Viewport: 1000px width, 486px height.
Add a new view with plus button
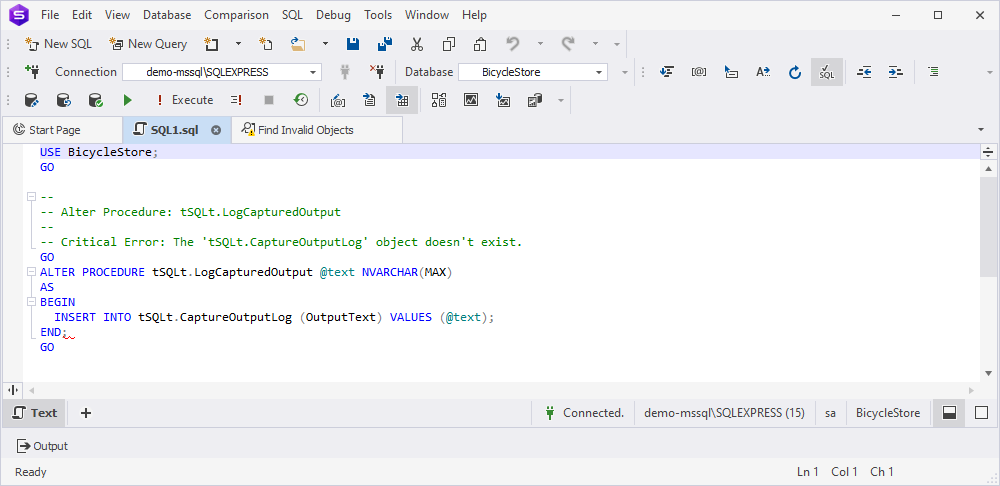86,413
